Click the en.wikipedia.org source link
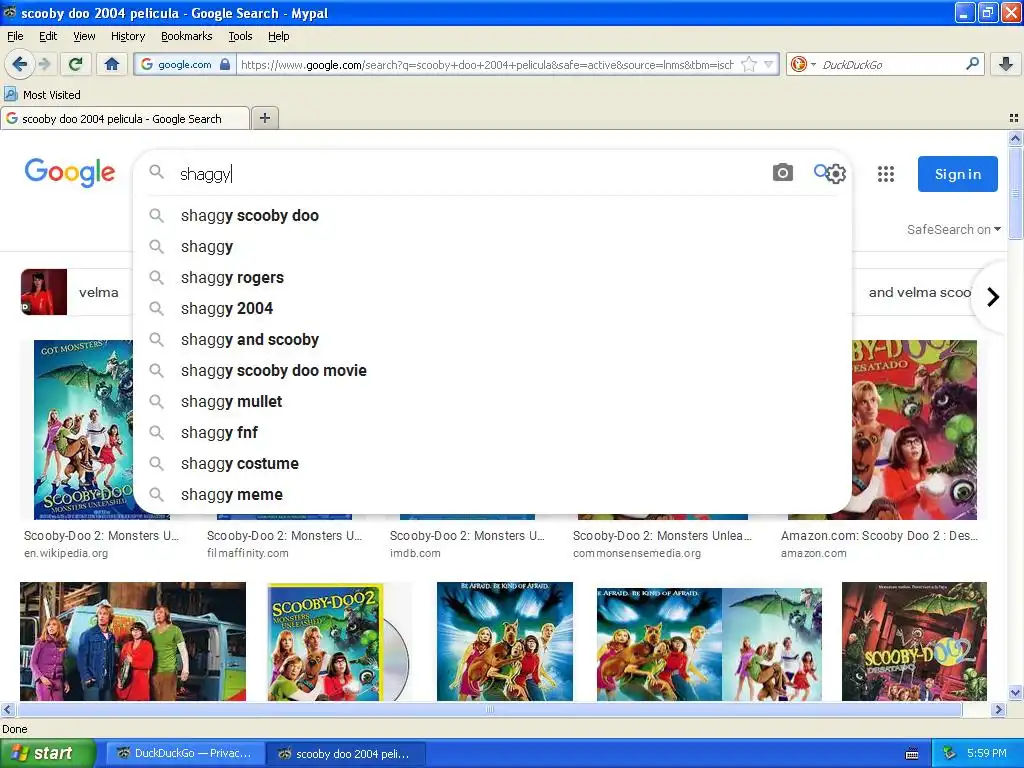The width and height of the screenshot is (1024, 768). [66, 553]
